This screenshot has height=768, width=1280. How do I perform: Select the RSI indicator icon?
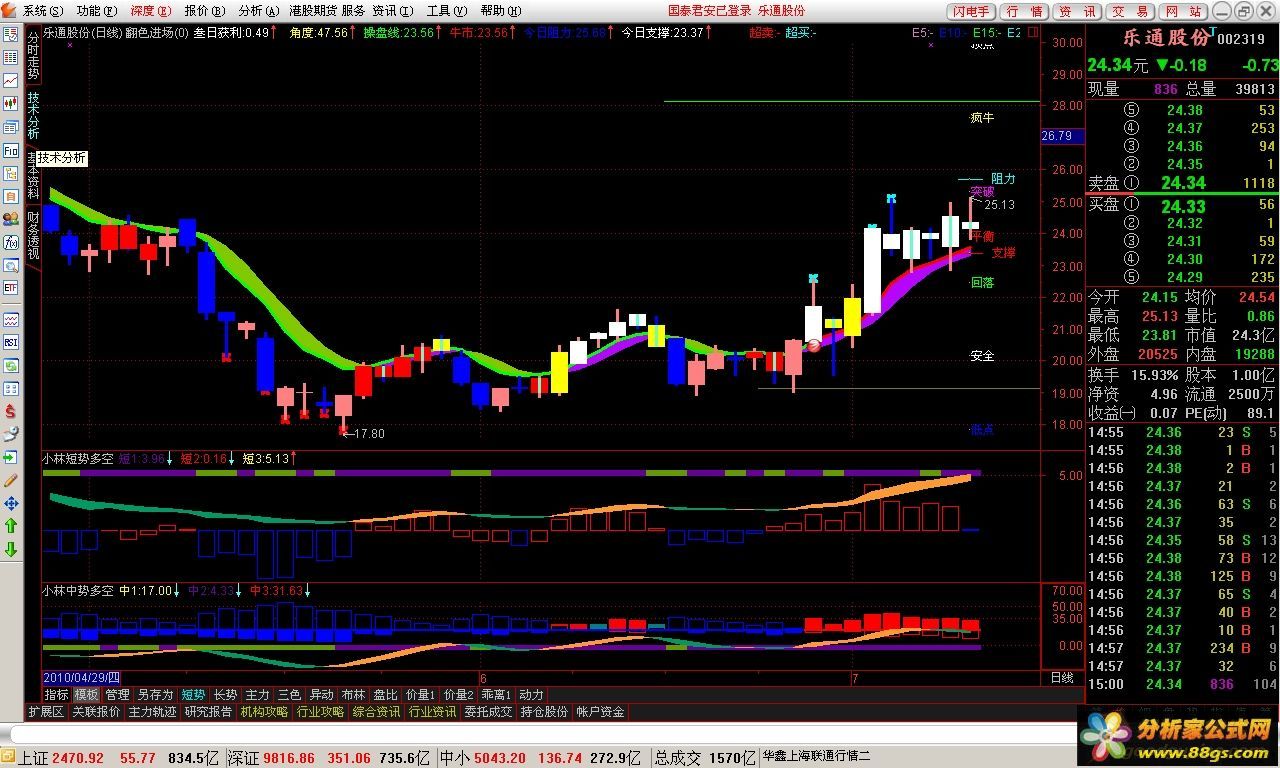pos(10,342)
